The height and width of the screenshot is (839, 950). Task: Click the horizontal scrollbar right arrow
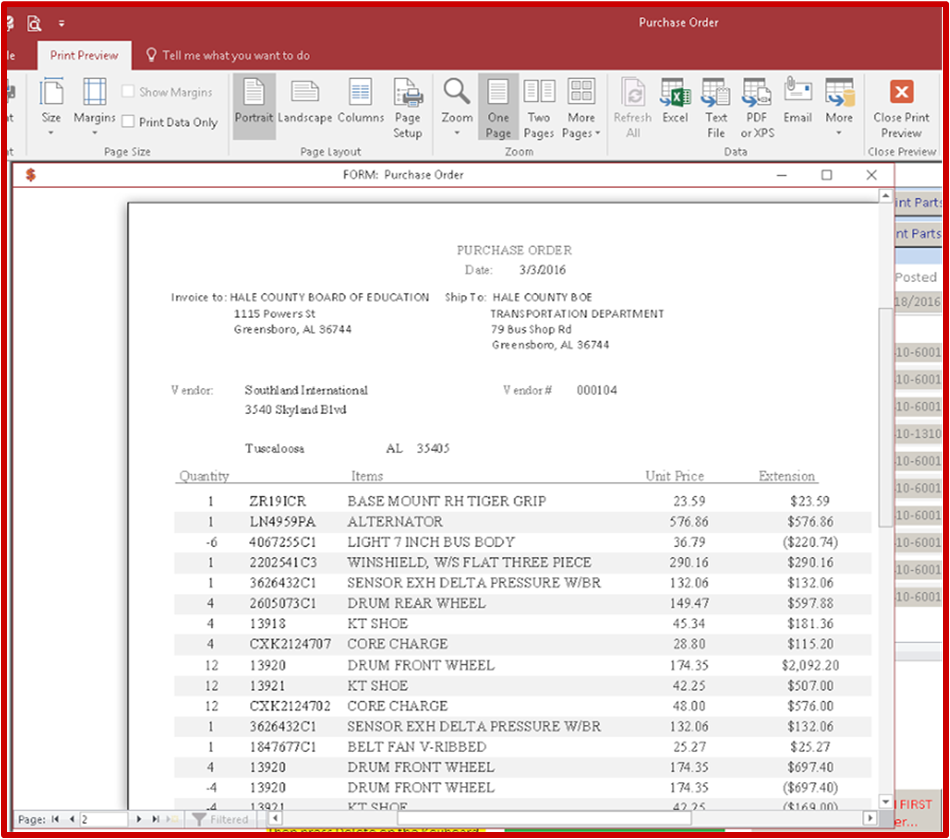pos(870,818)
